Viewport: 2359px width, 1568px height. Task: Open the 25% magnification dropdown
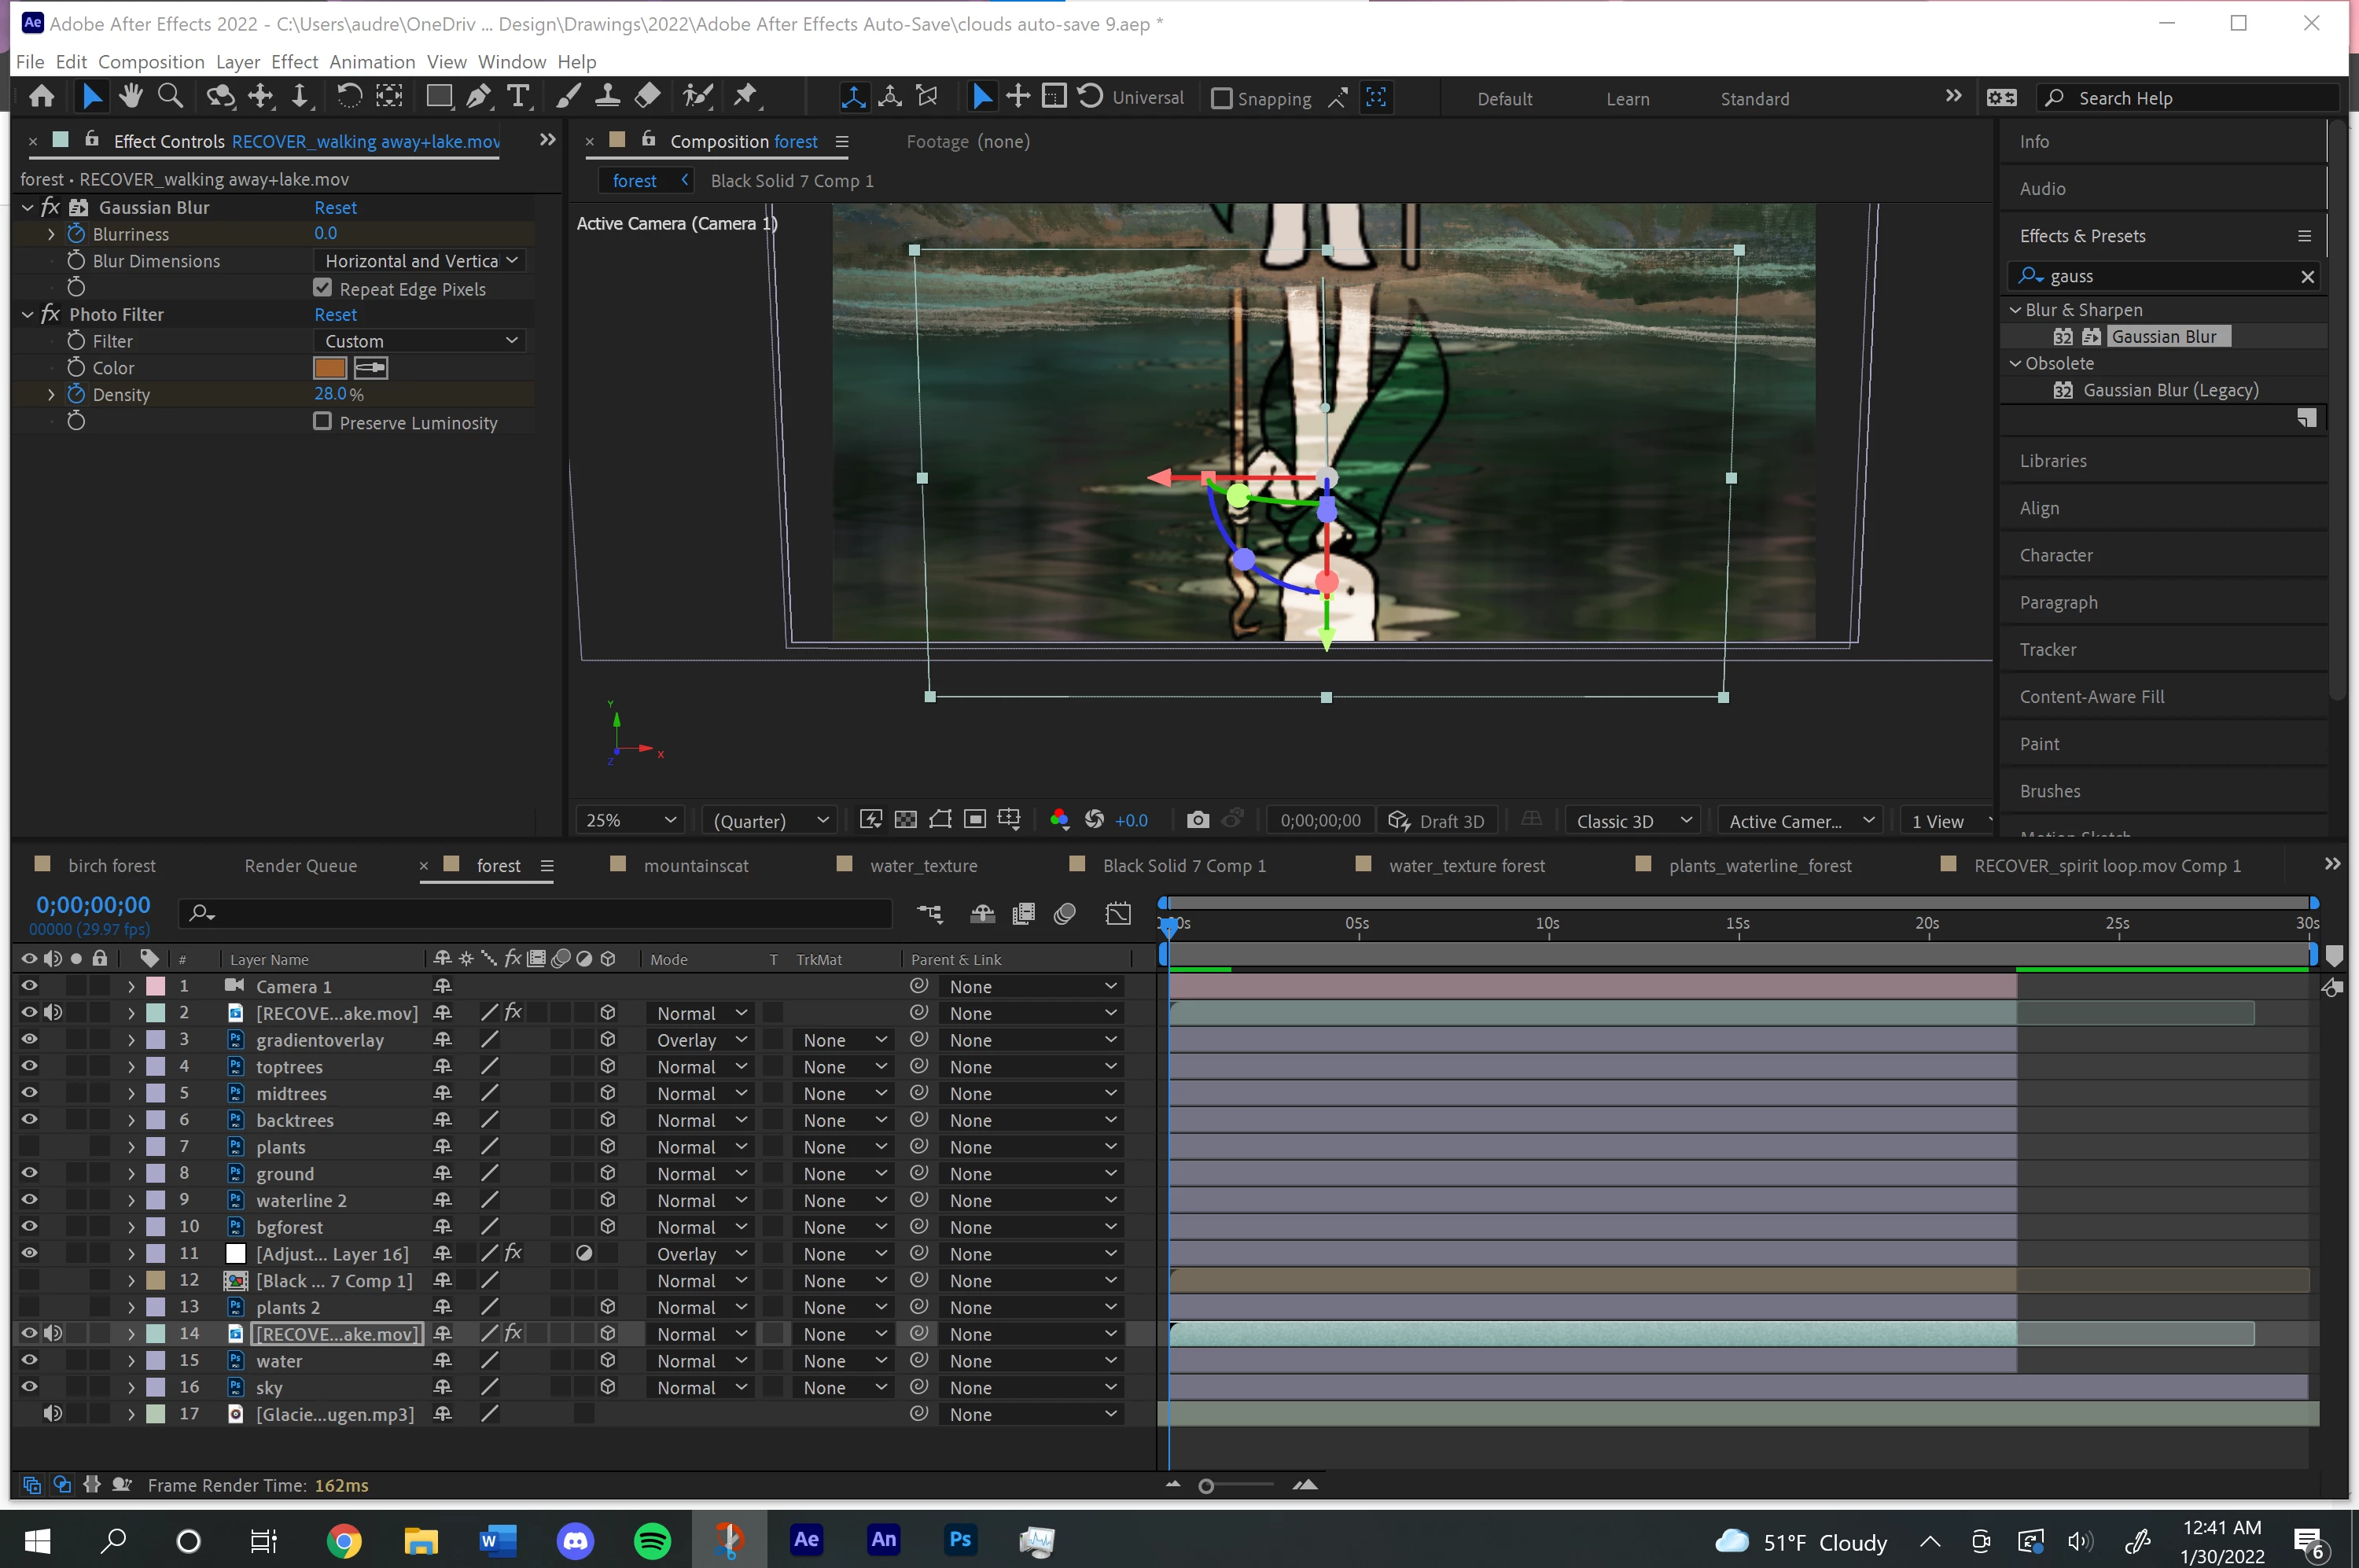point(631,820)
